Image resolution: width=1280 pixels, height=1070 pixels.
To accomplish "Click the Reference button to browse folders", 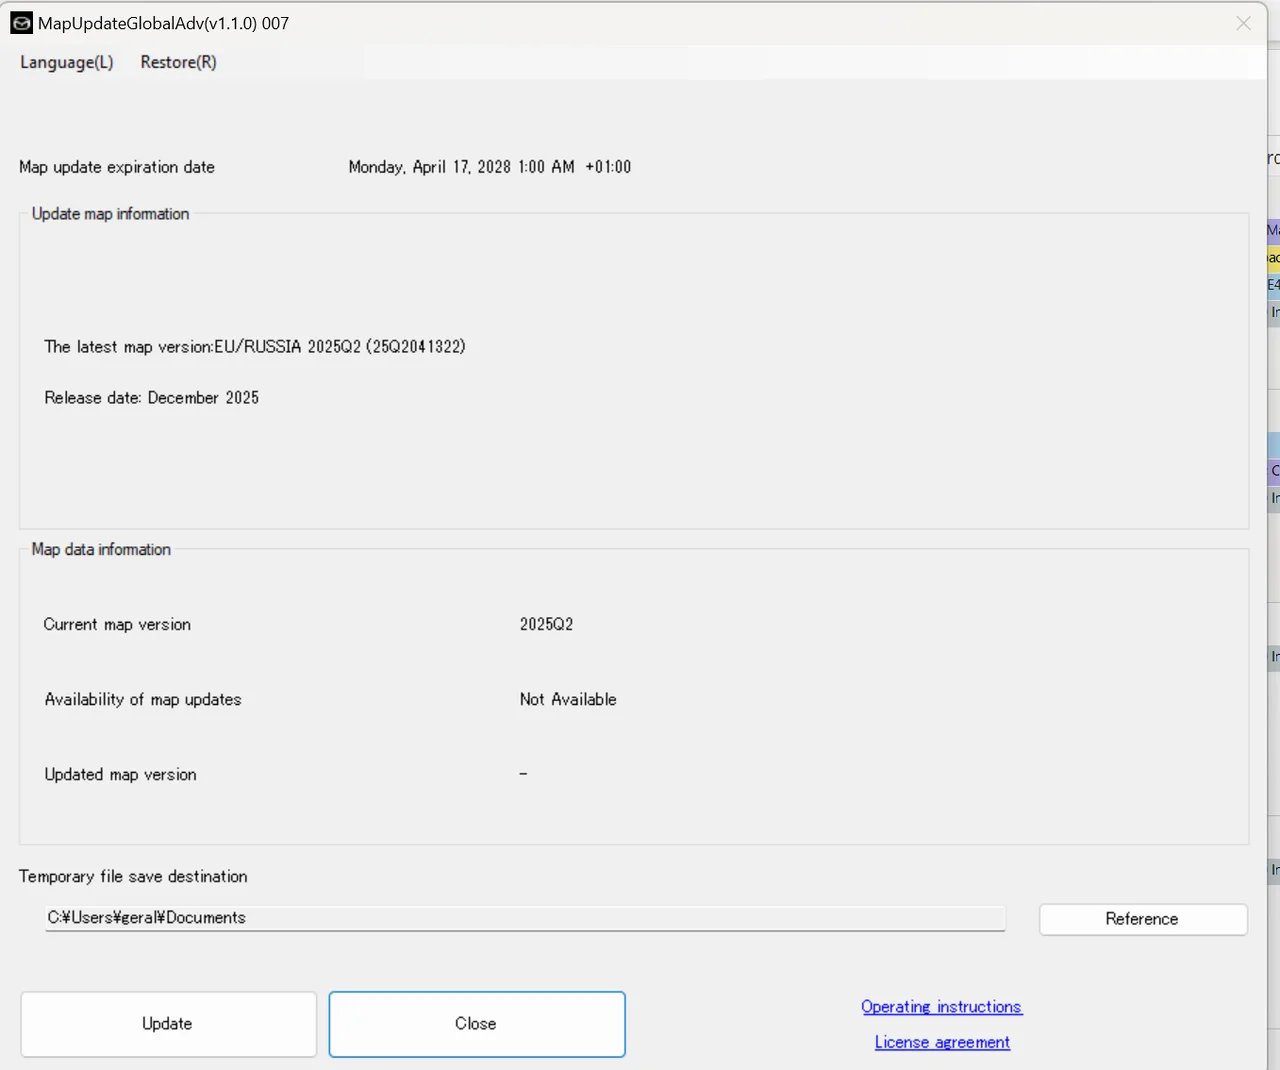I will [x=1142, y=919].
